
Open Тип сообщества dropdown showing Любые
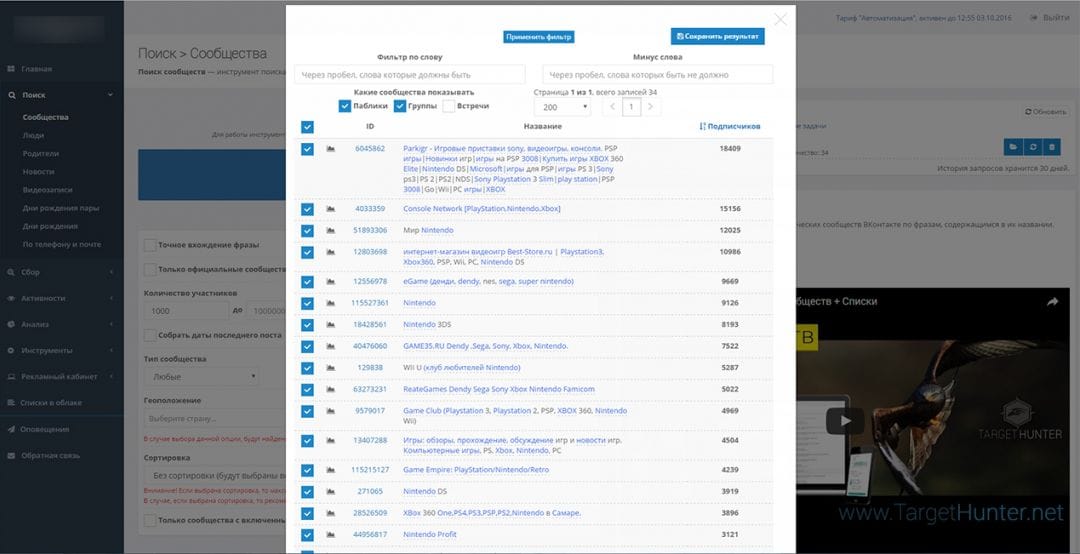pyautogui.click(x=200, y=377)
